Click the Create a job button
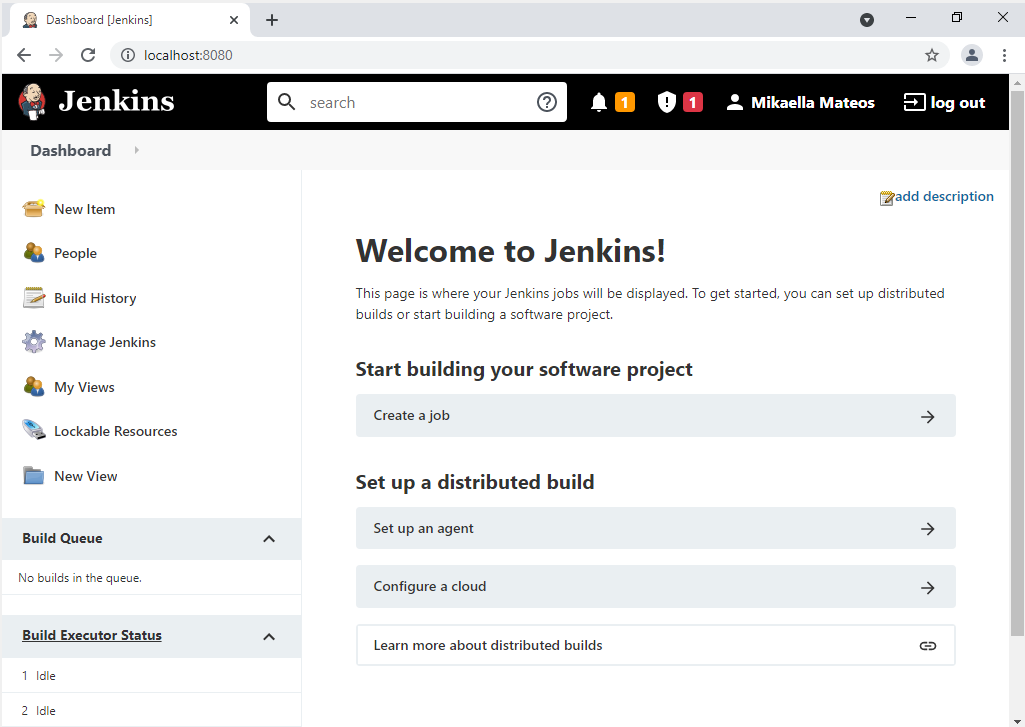1025x727 pixels. click(x=655, y=415)
